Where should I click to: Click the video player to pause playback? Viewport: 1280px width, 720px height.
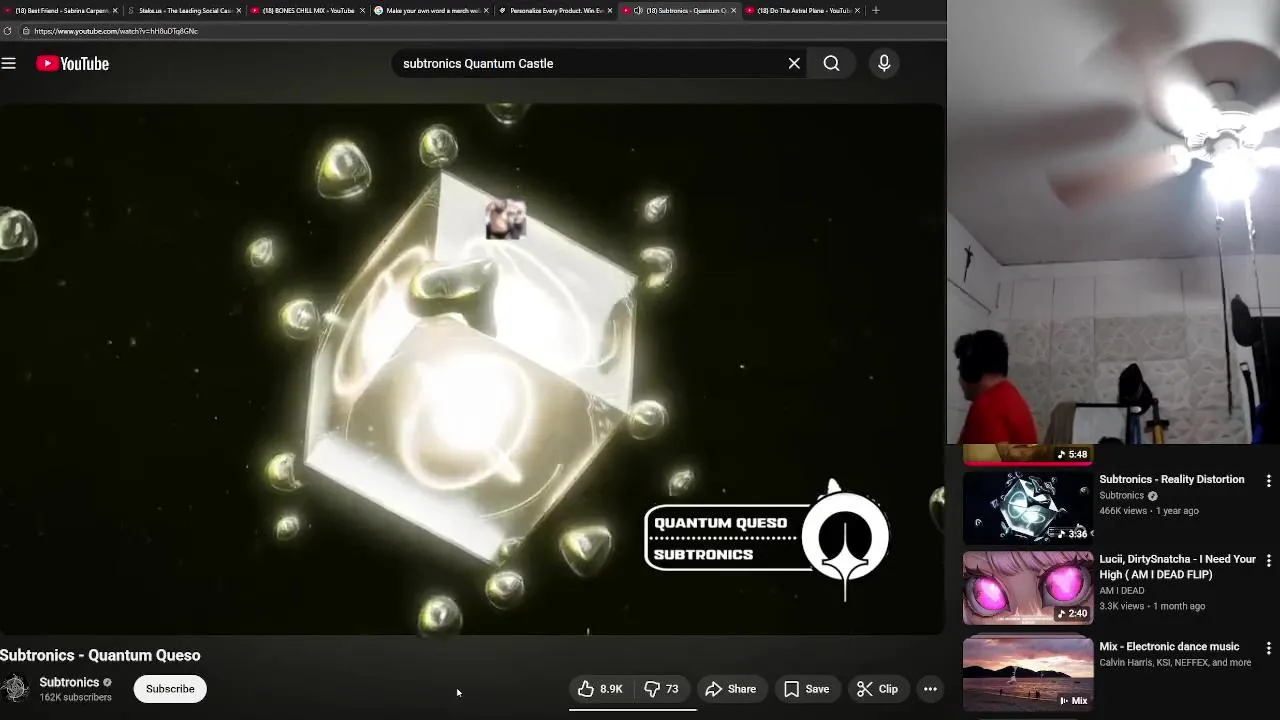472,370
